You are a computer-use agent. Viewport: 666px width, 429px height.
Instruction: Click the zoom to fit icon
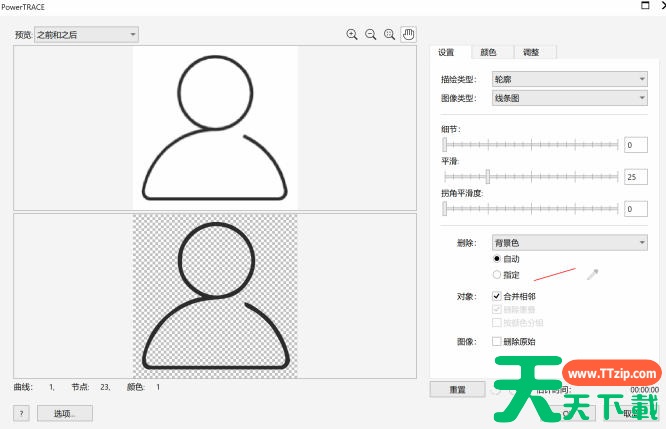389,34
